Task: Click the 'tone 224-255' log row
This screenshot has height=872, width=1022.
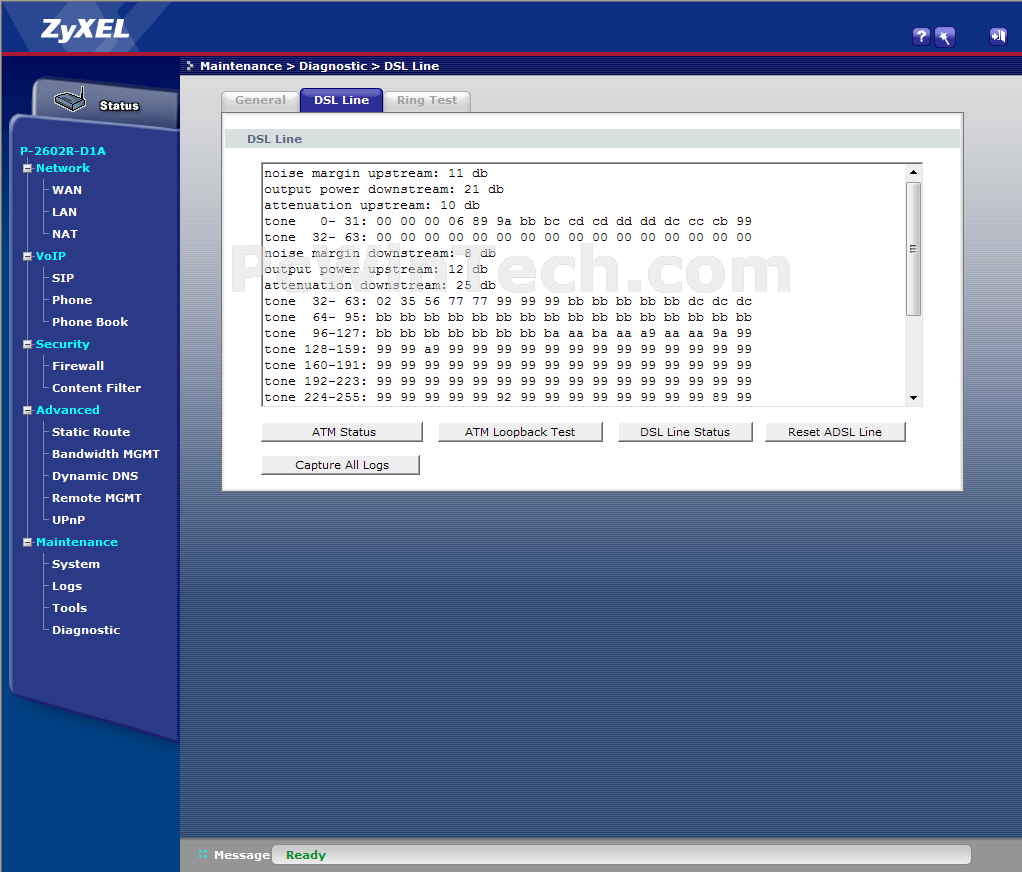Action: (508, 398)
